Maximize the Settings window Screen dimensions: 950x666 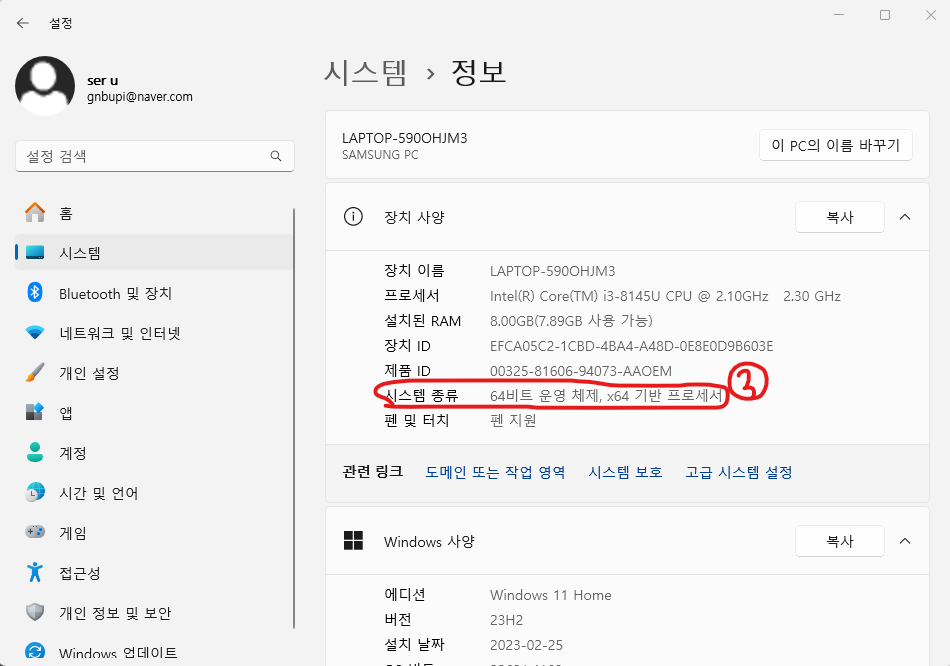(885, 15)
